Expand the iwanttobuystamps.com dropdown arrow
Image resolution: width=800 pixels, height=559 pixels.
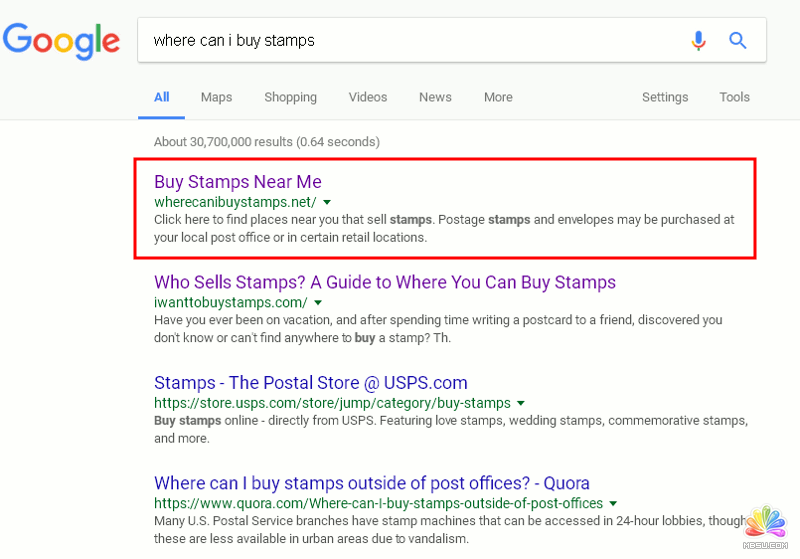(x=318, y=302)
